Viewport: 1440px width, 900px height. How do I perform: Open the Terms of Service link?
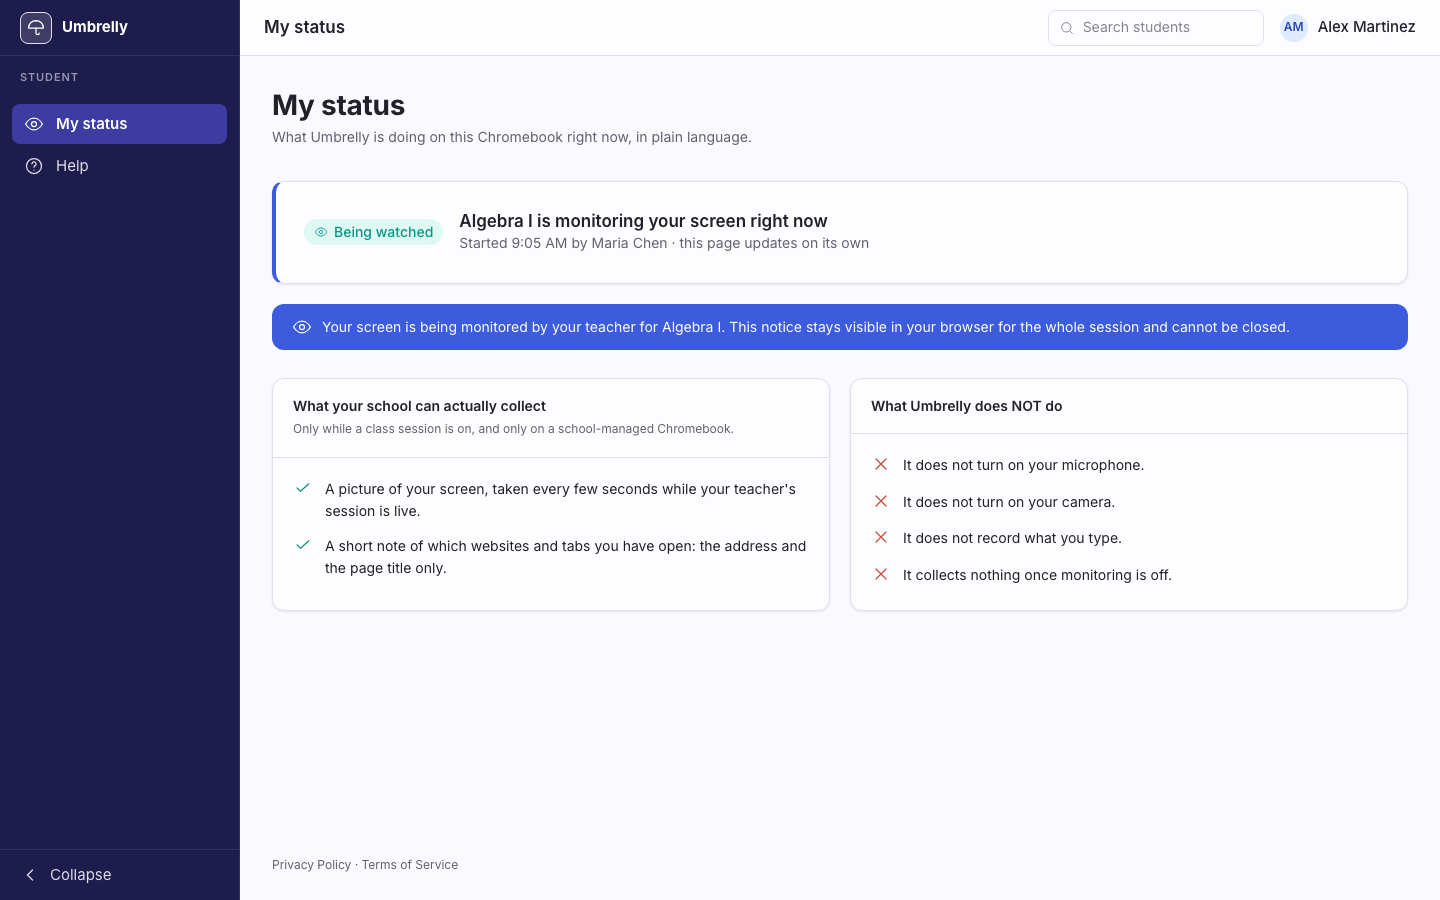coord(410,865)
